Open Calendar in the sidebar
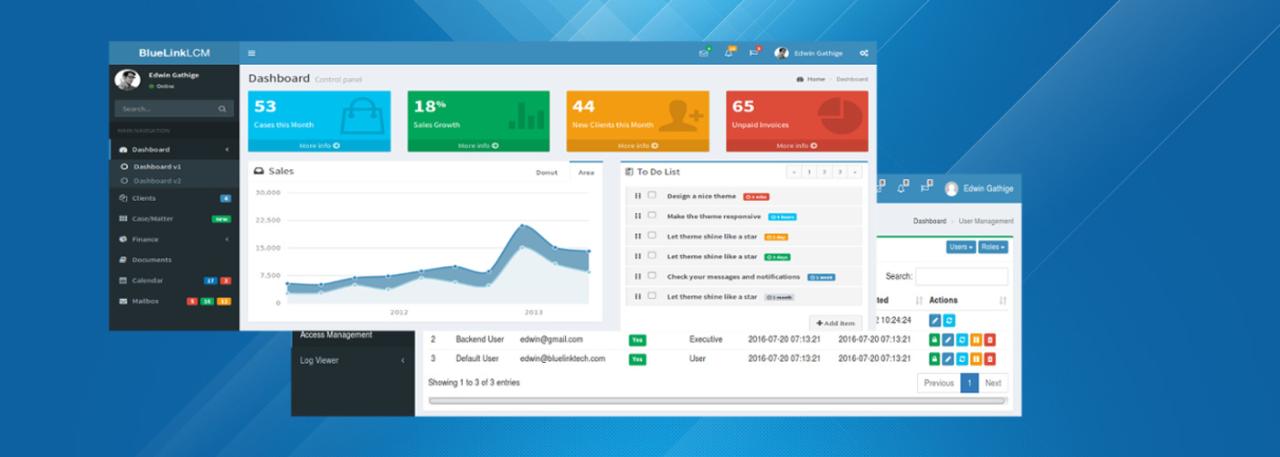The image size is (1280, 457). tap(174, 280)
